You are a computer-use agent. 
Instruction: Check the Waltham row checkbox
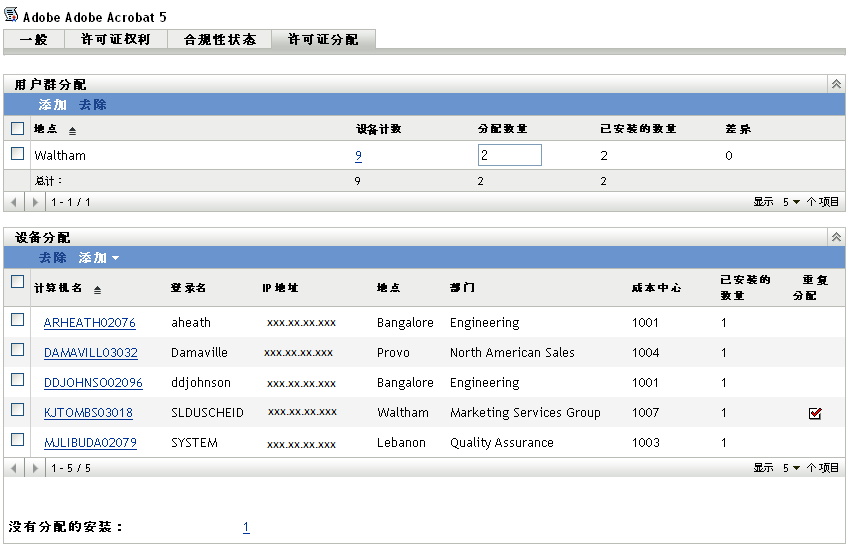(17, 153)
